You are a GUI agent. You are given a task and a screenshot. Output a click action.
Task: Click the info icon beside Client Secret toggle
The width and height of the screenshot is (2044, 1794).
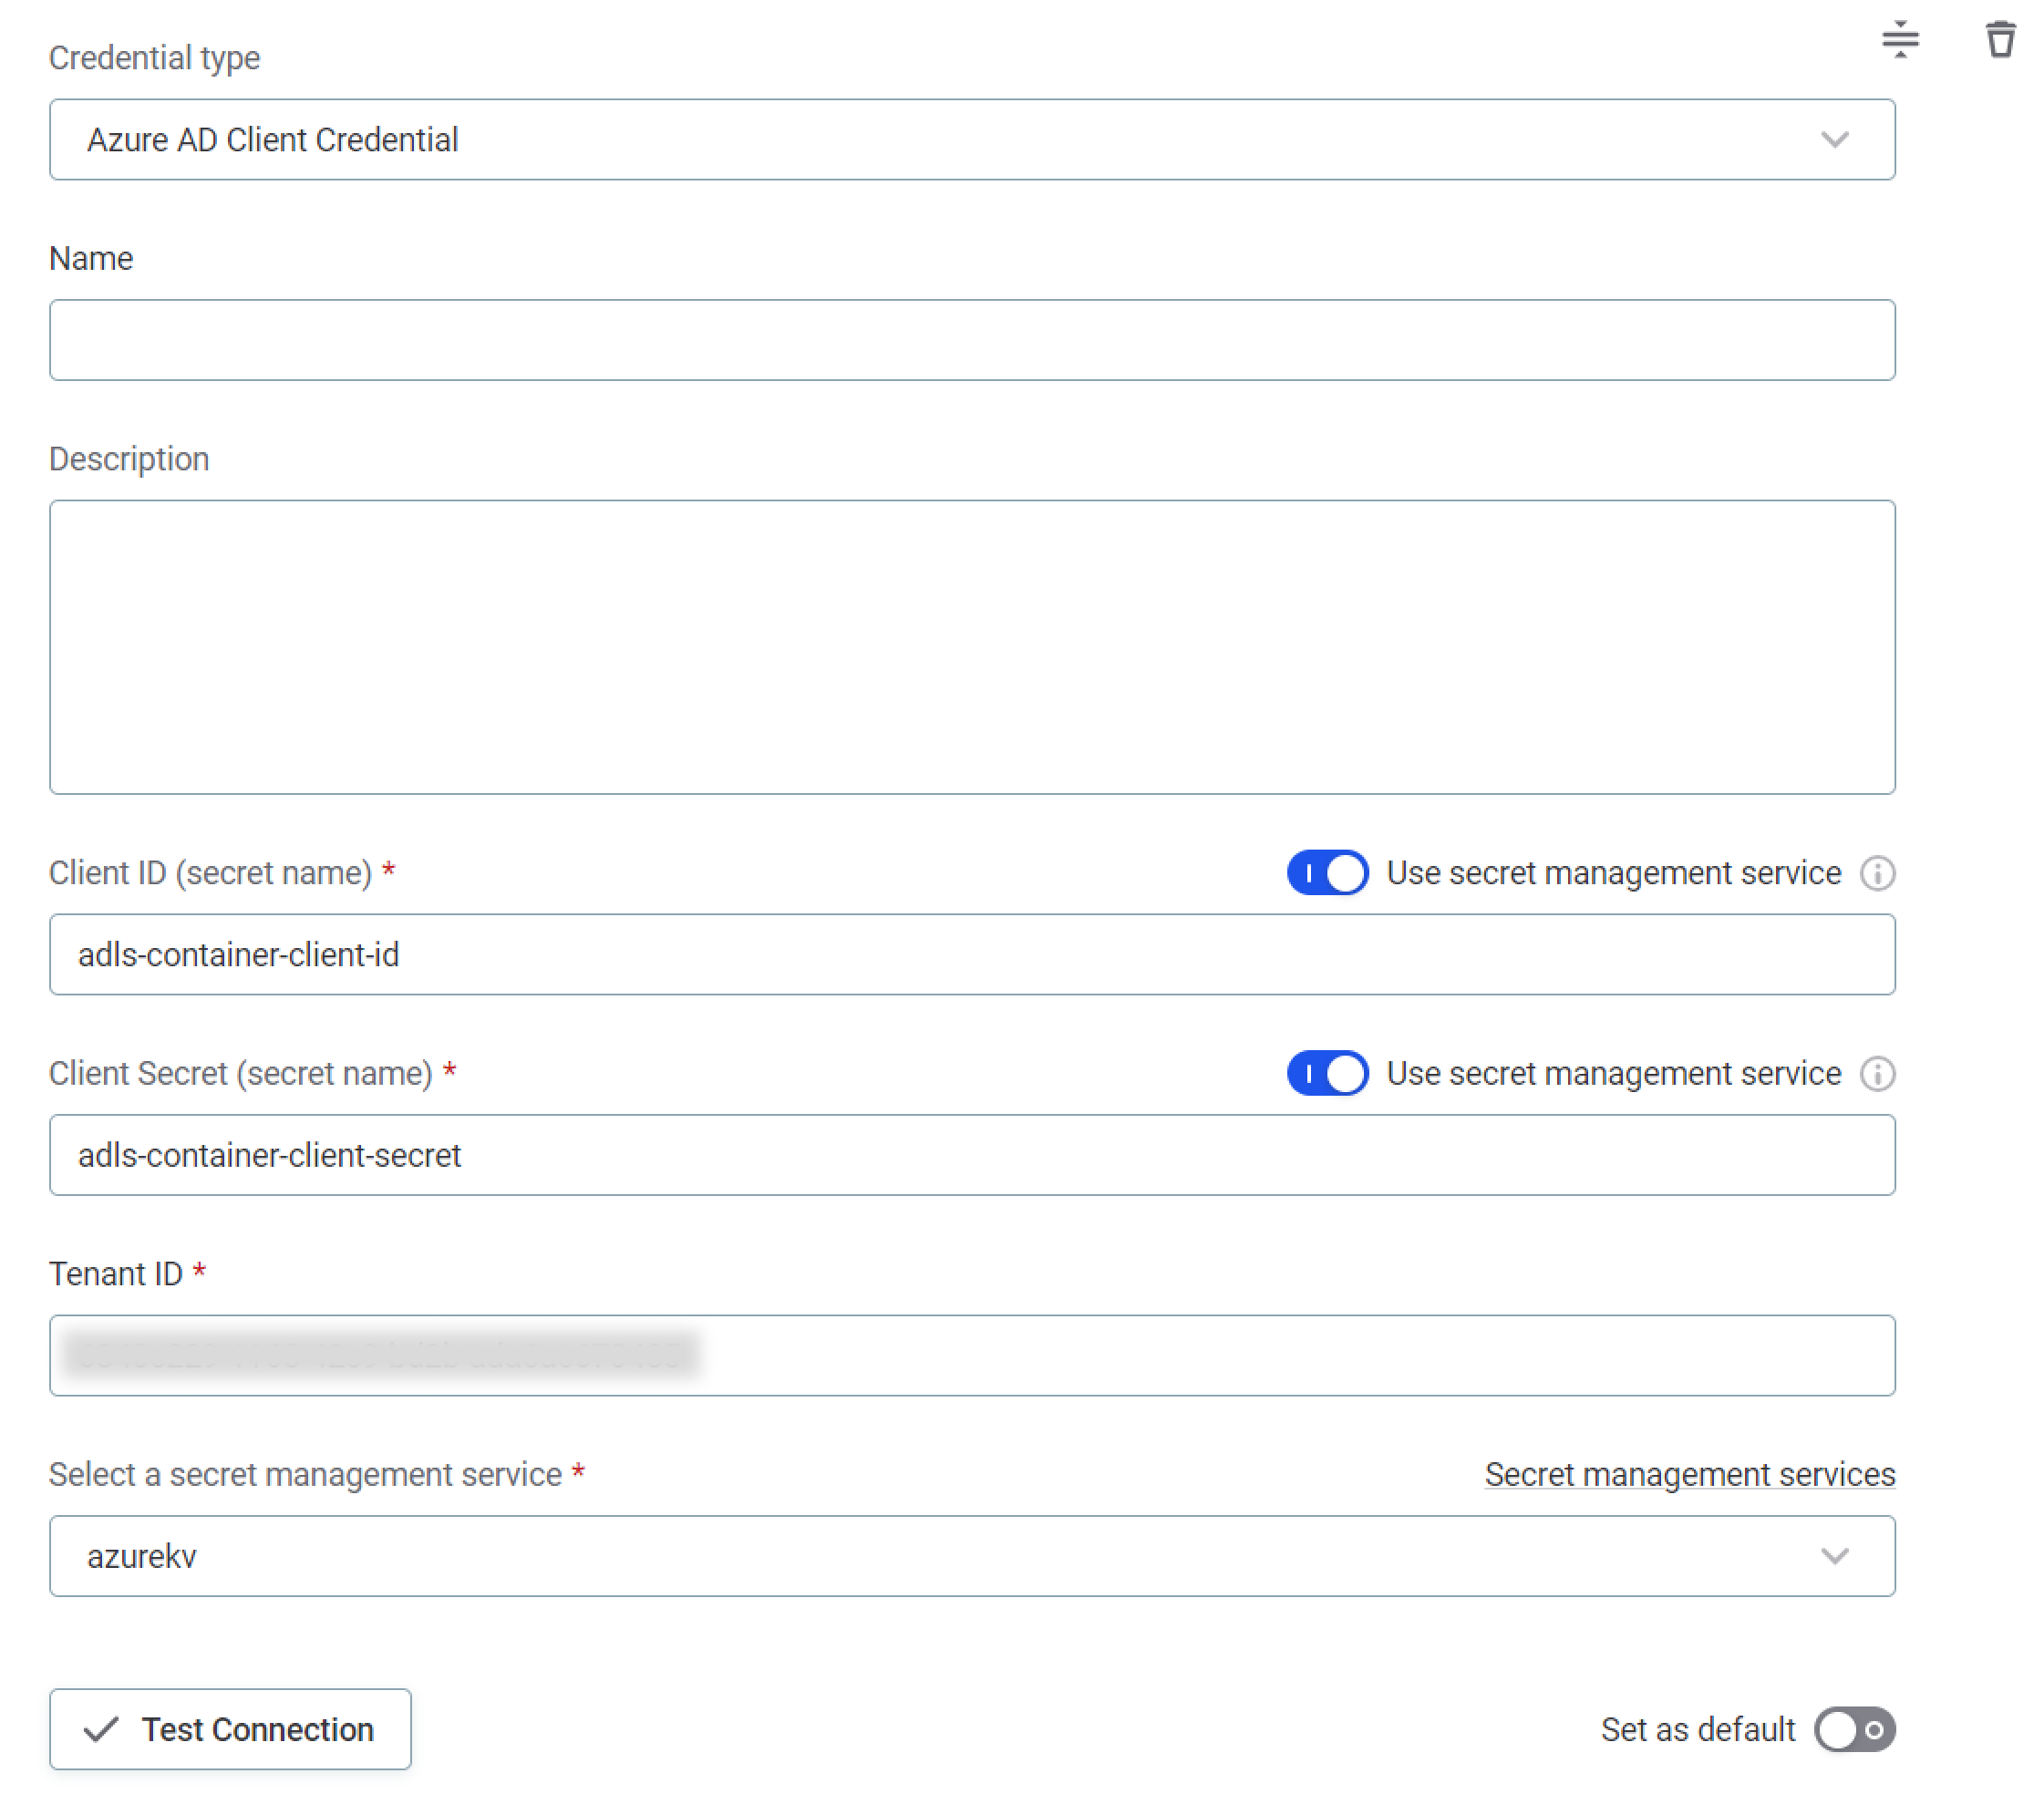pyautogui.click(x=1878, y=1073)
